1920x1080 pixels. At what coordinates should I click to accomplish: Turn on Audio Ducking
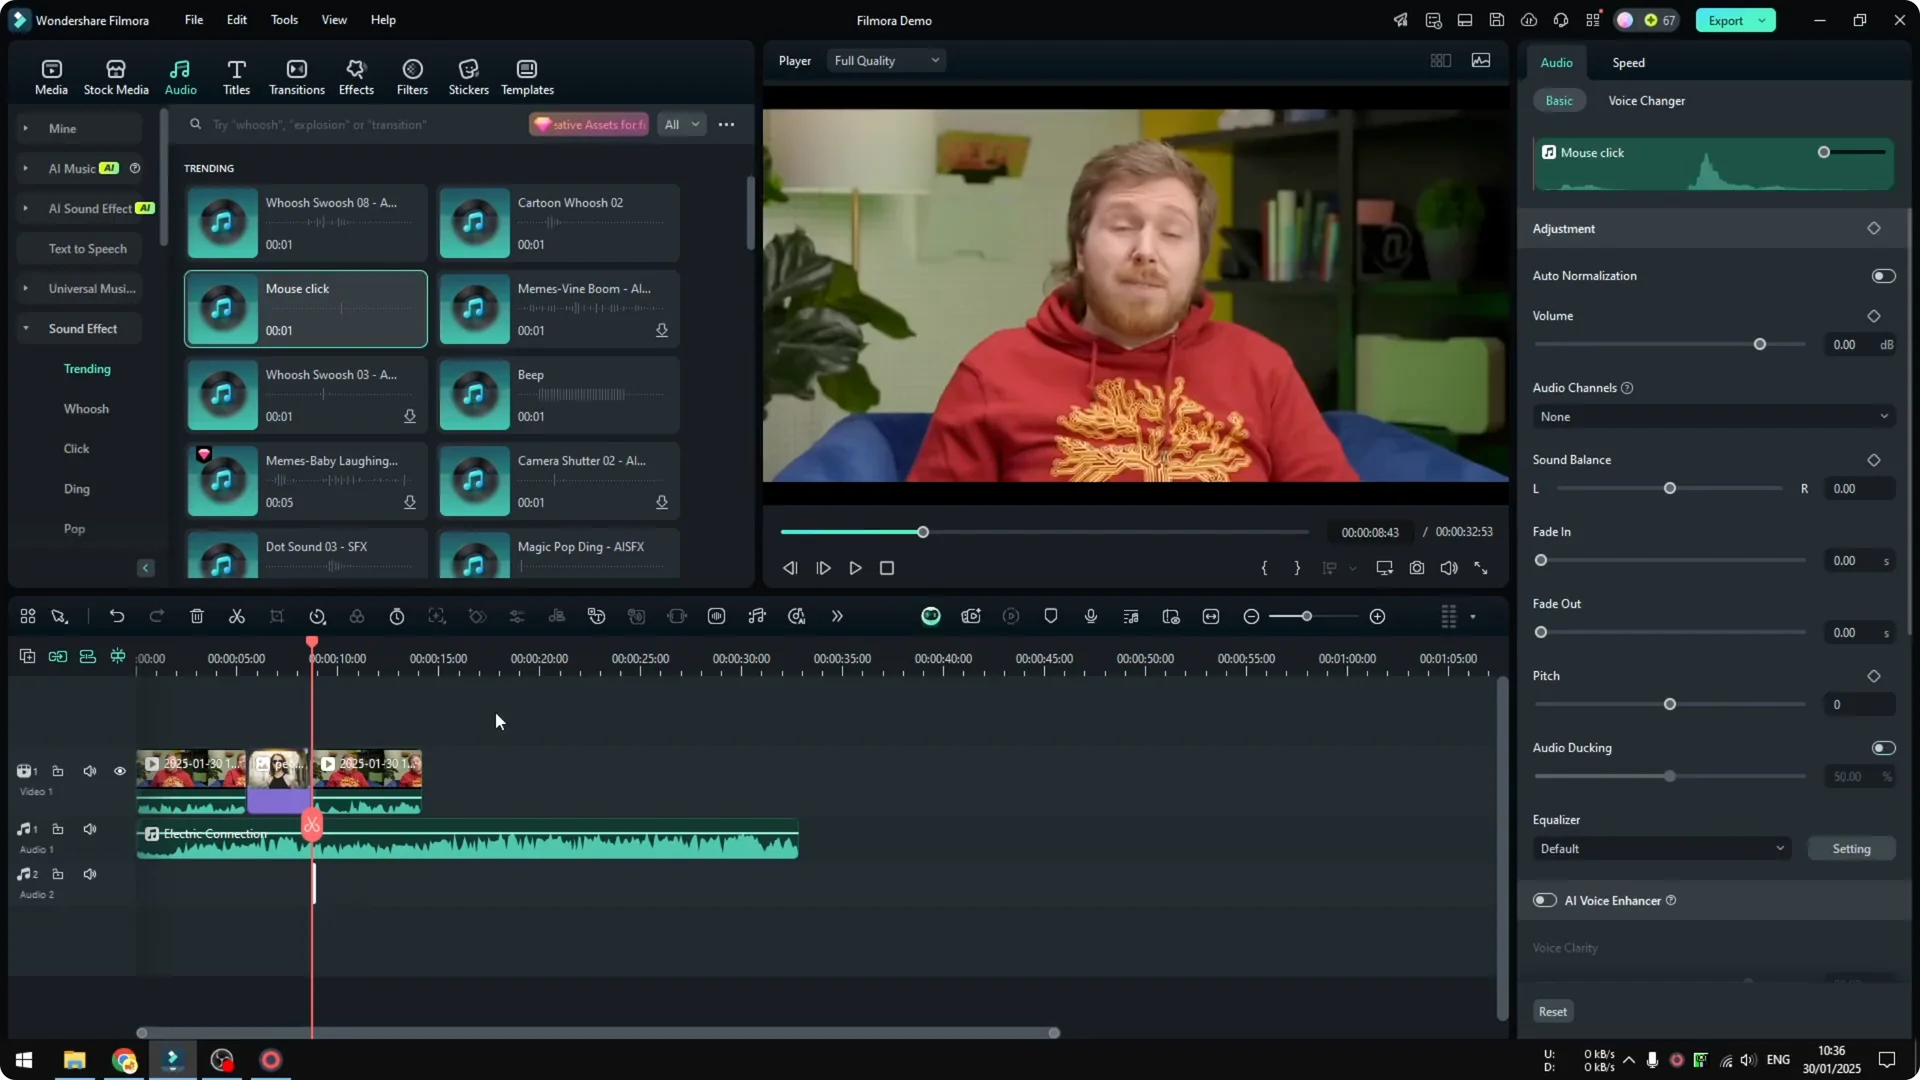1882,747
